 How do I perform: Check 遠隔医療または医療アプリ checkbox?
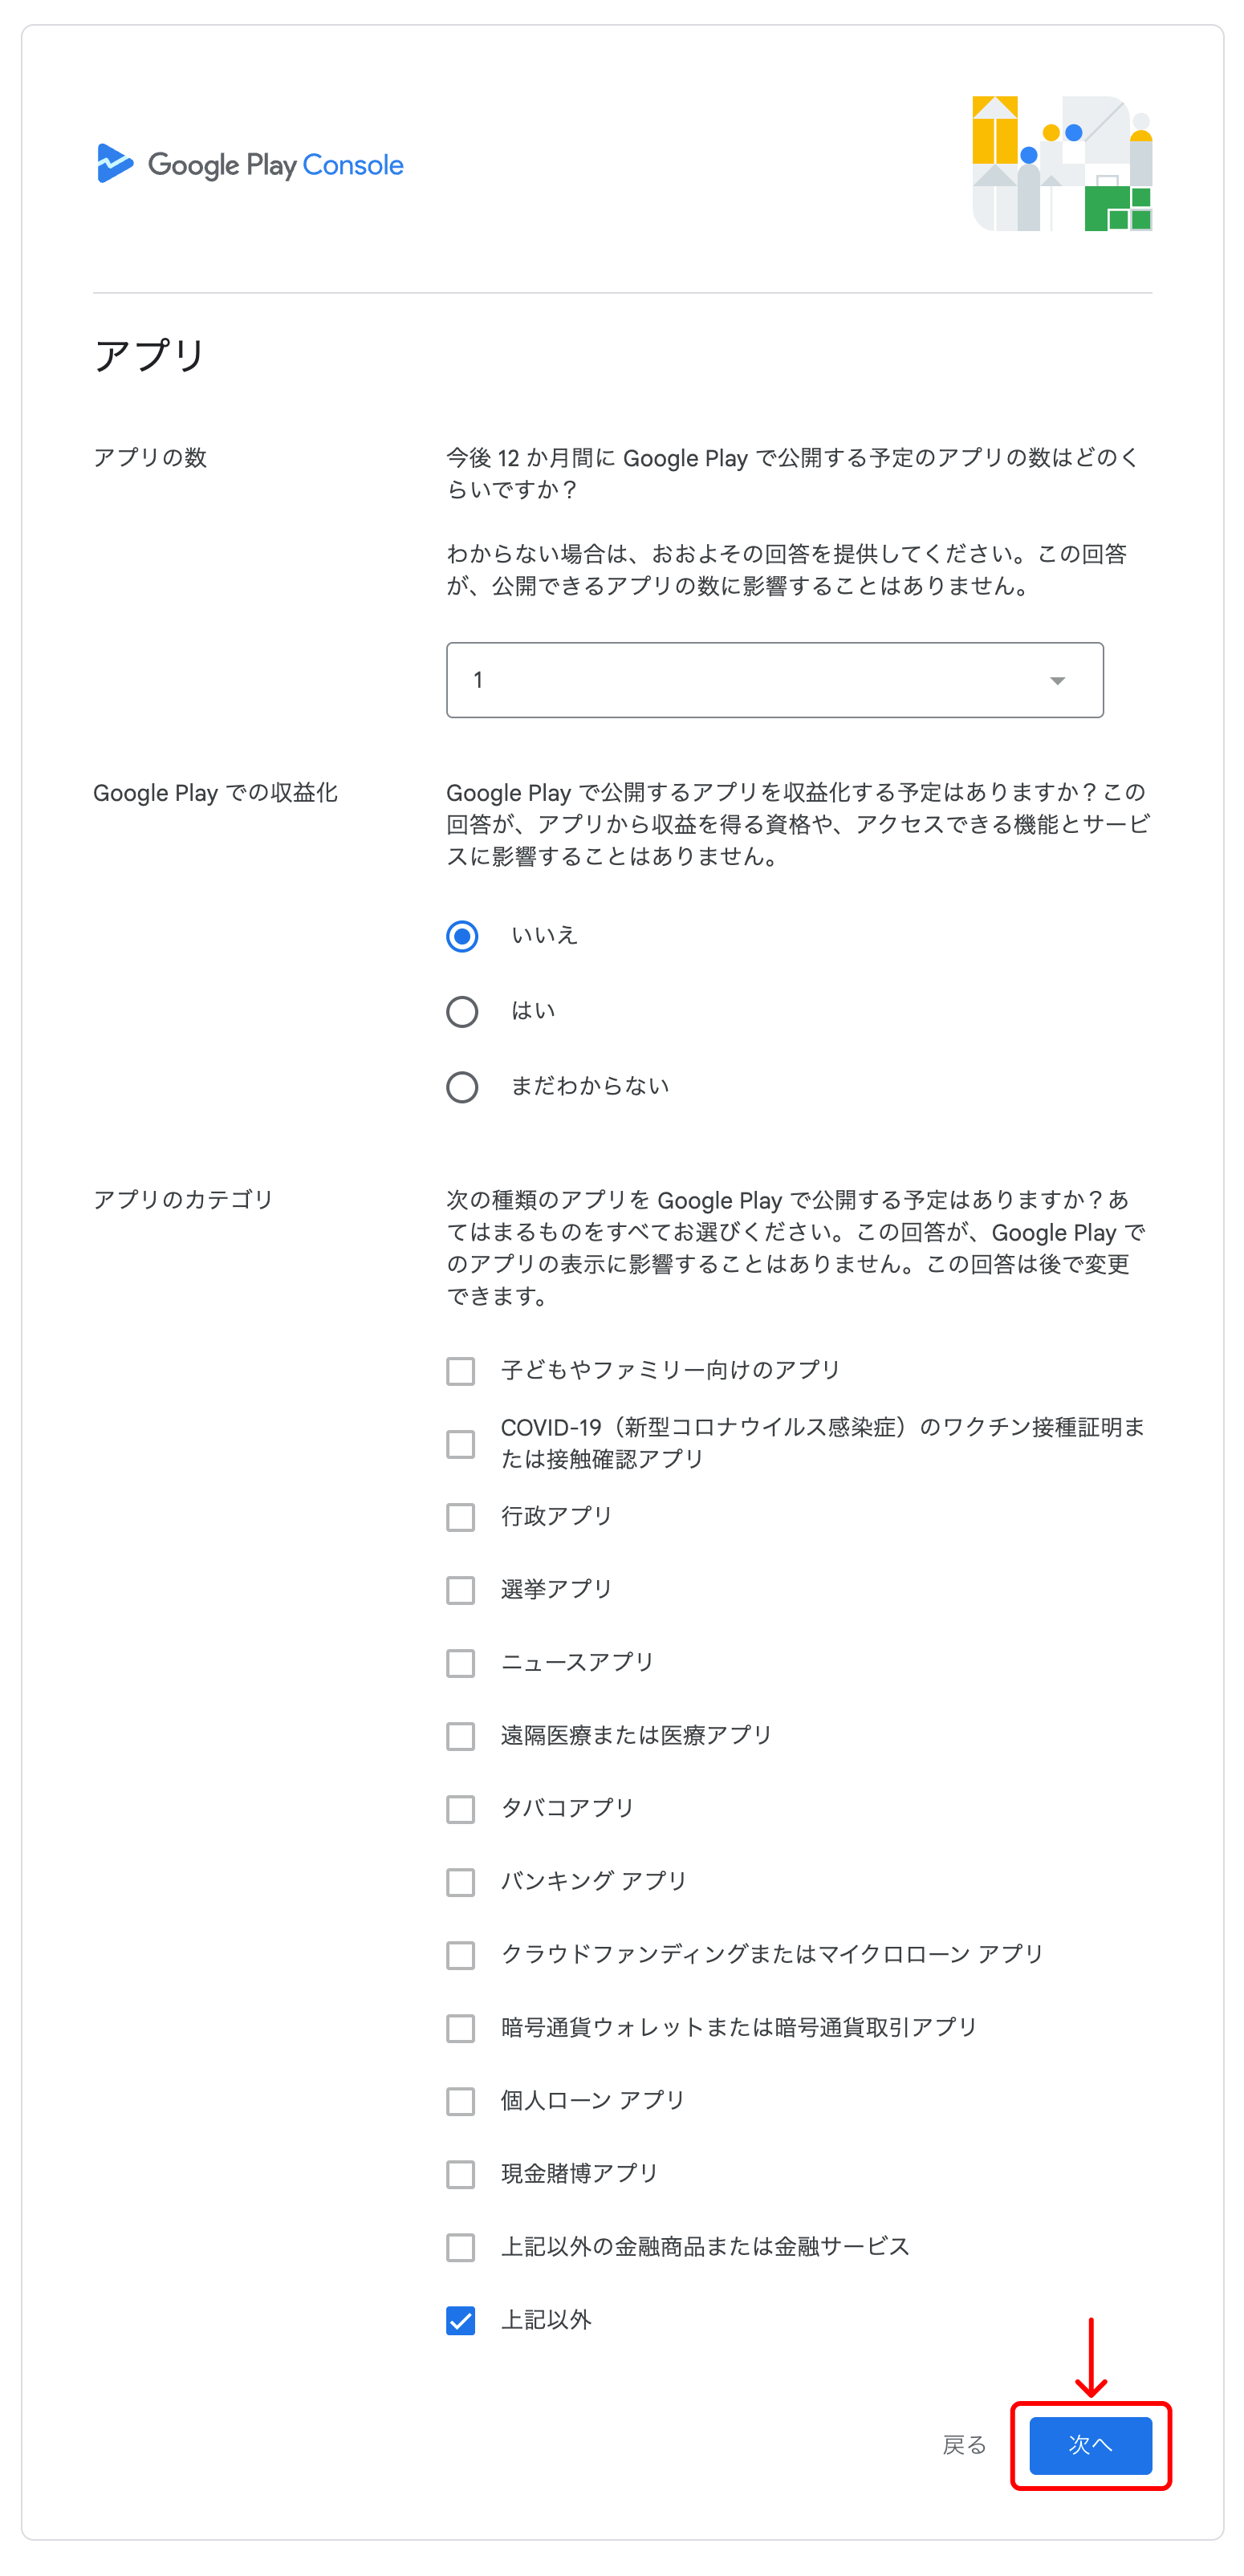tap(461, 1736)
